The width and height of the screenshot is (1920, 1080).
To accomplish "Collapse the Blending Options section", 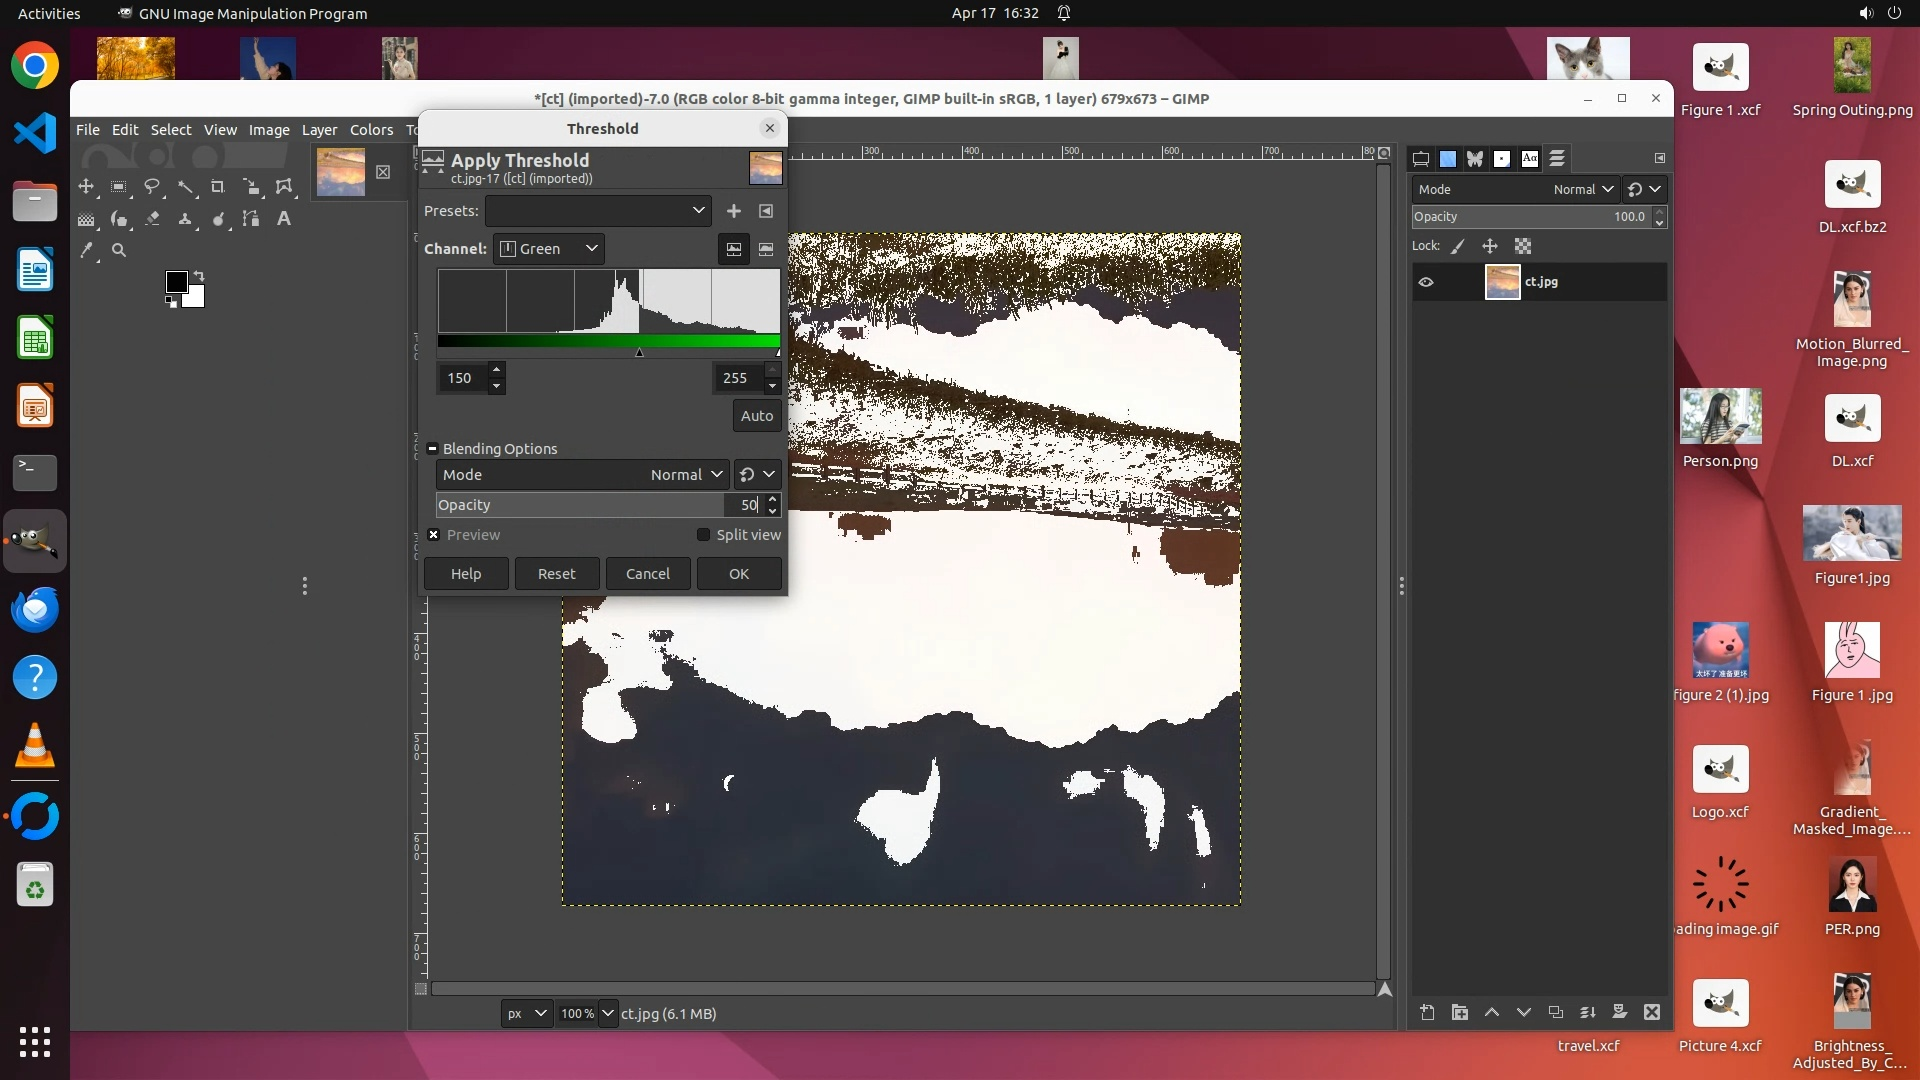I will (433, 449).
